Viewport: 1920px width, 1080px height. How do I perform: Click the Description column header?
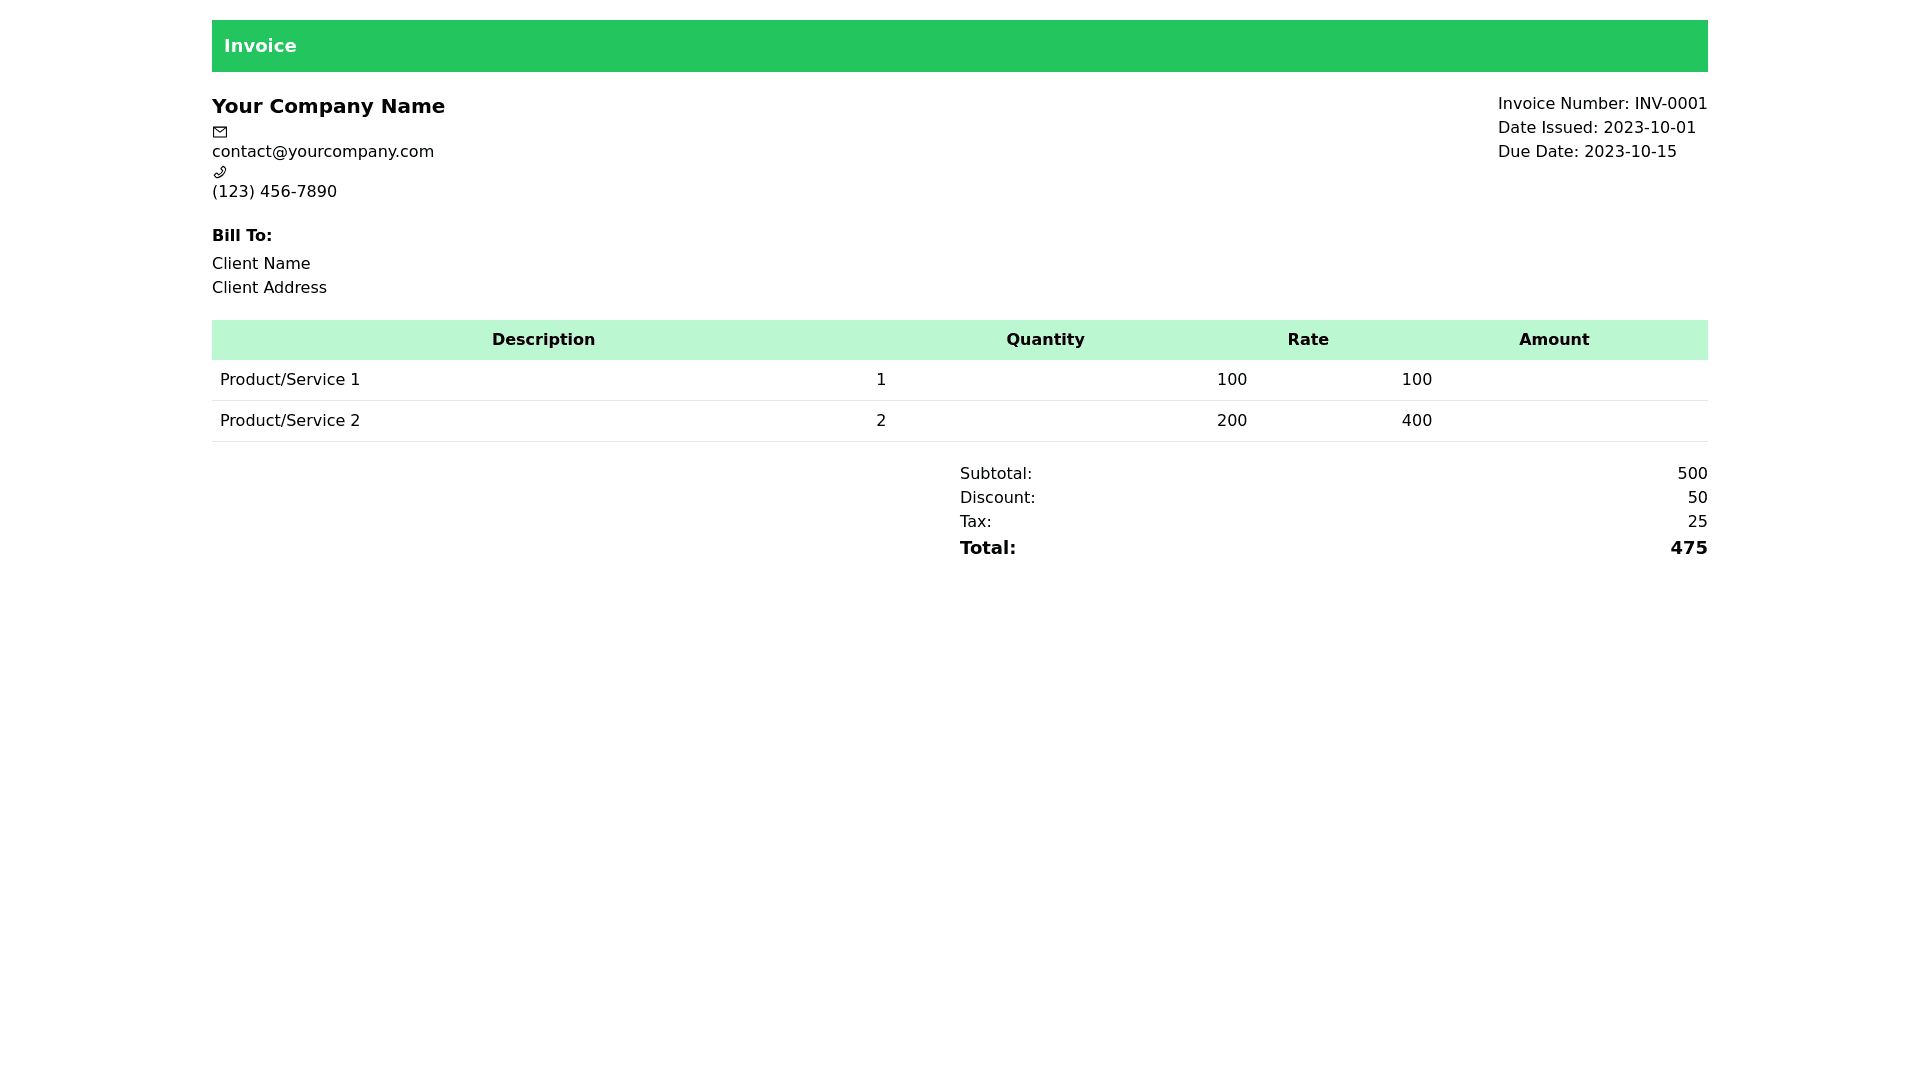[x=543, y=340]
